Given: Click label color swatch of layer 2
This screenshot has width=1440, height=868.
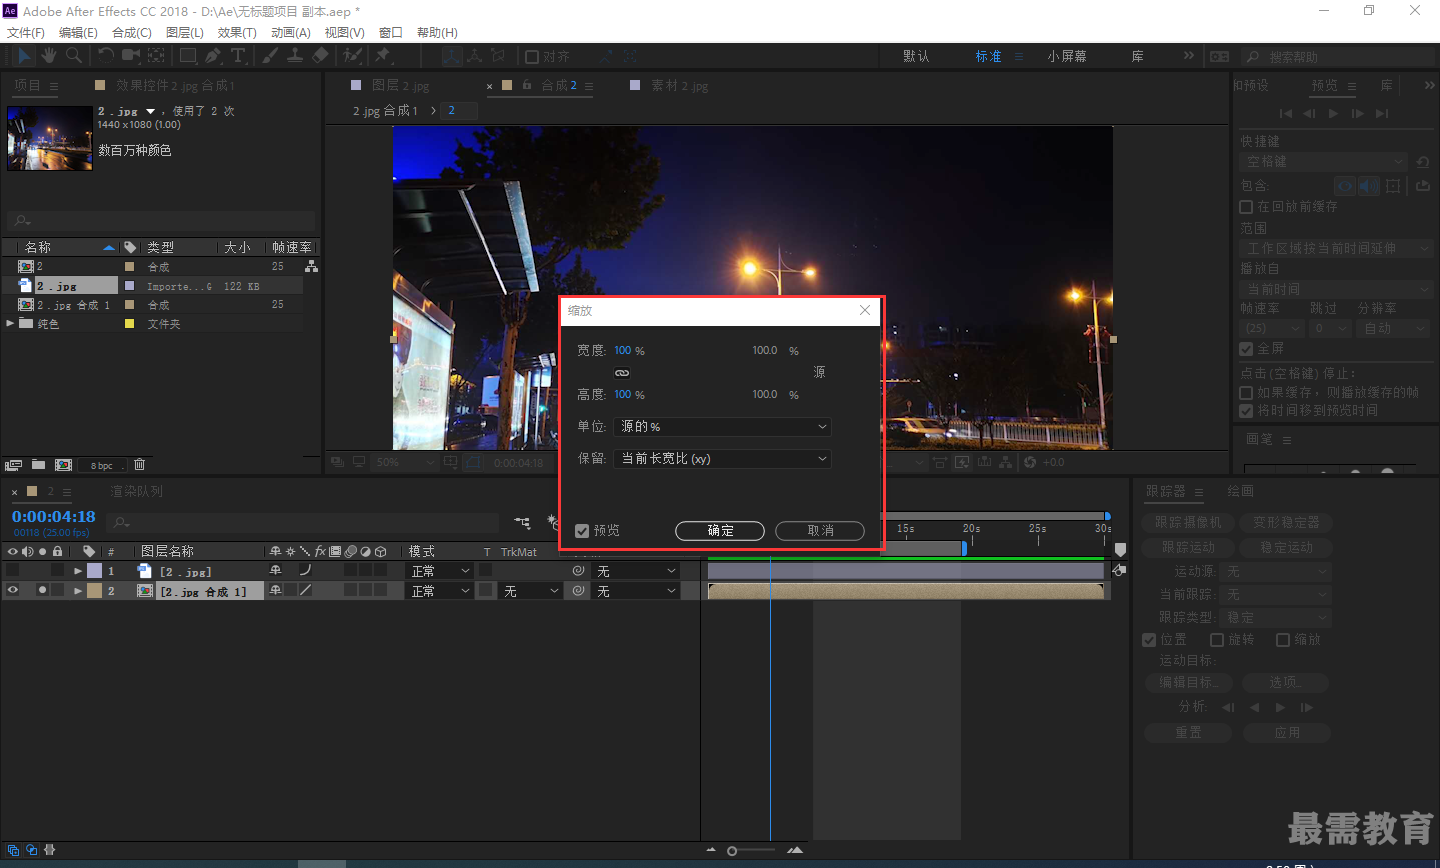Looking at the screenshot, I should 94,591.
